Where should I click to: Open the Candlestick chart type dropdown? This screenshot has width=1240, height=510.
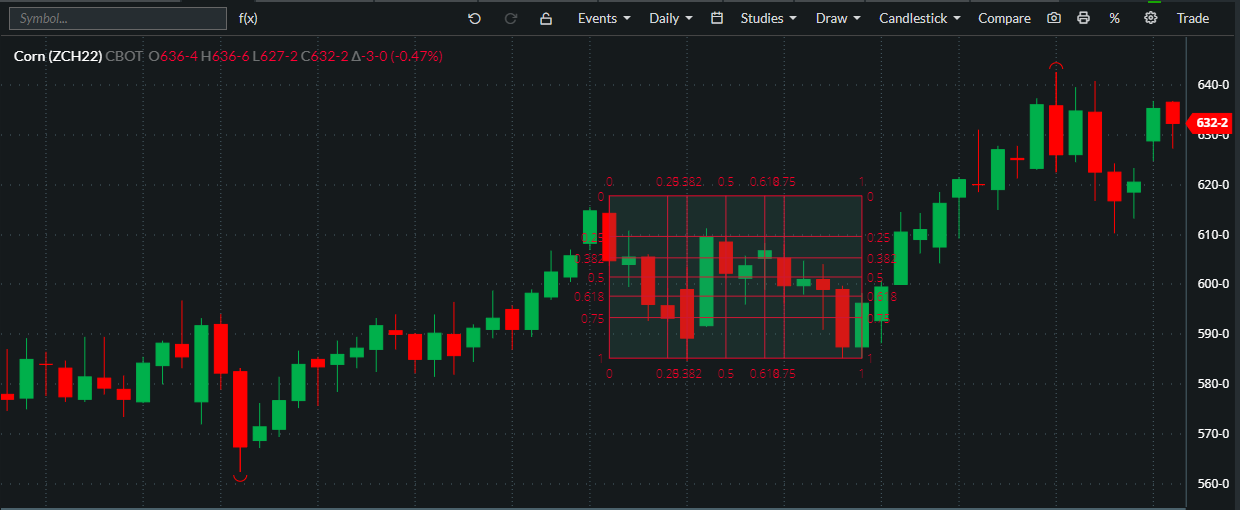pyautogui.click(x=919, y=18)
